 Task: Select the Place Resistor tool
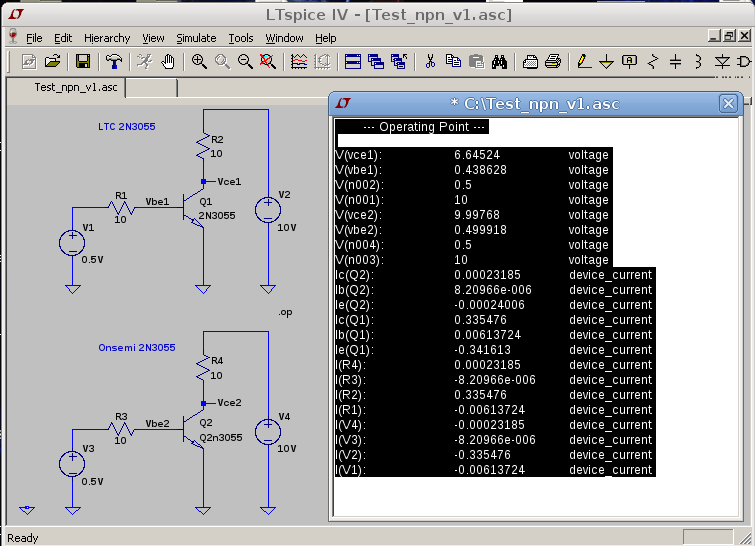click(x=652, y=62)
